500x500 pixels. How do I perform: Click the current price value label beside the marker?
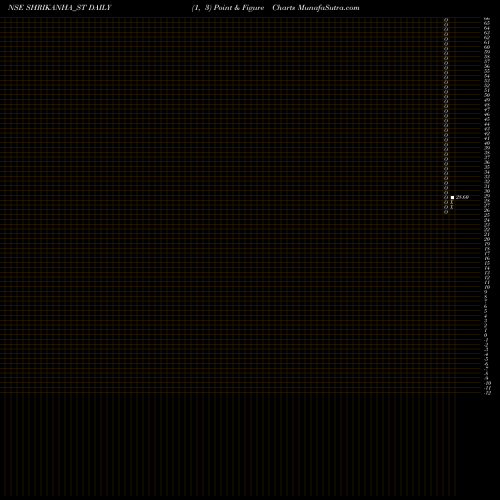pyautogui.click(x=462, y=197)
